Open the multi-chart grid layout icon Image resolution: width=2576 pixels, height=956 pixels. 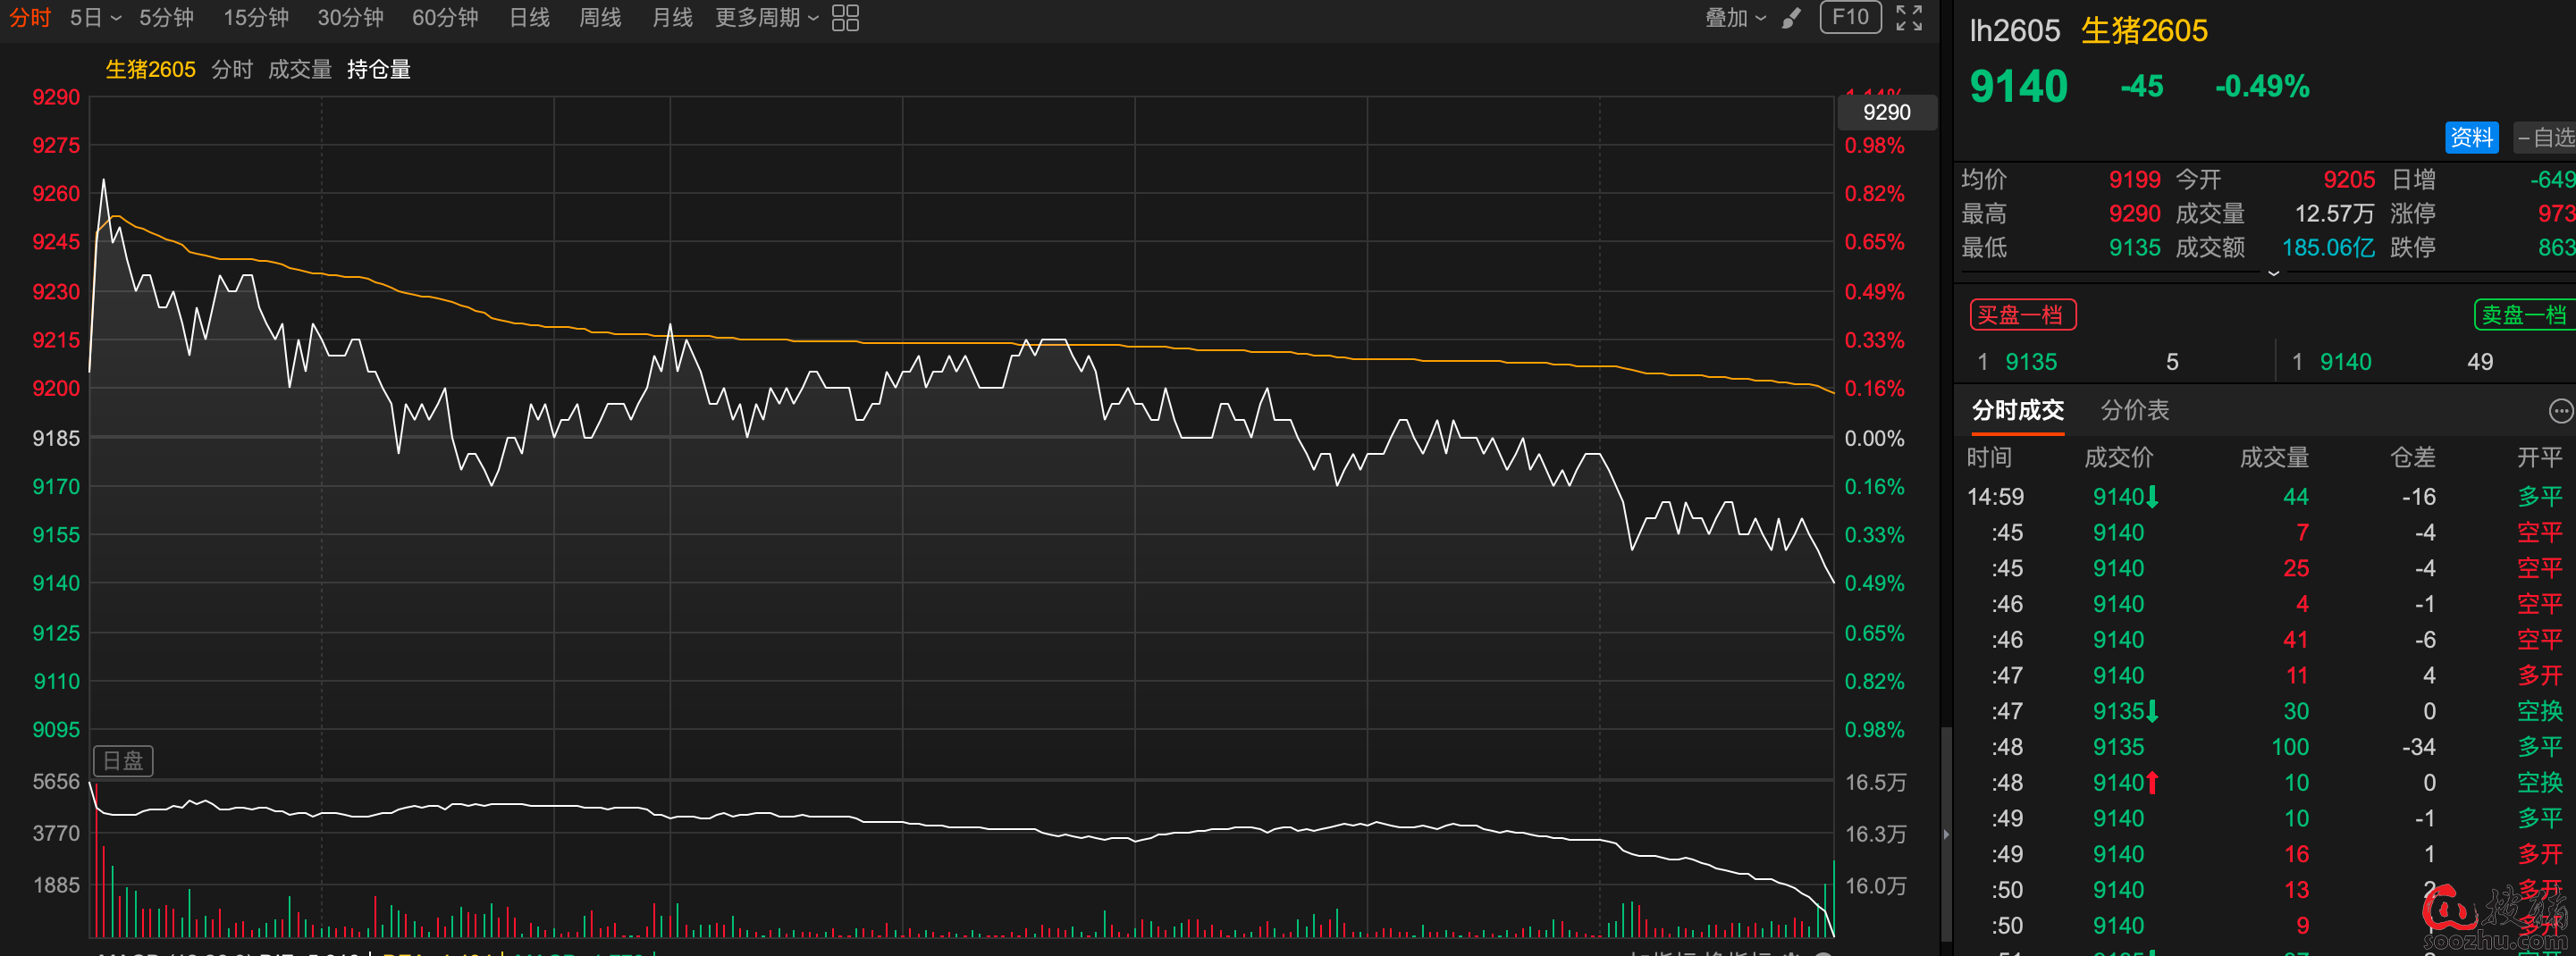pyautogui.click(x=845, y=18)
